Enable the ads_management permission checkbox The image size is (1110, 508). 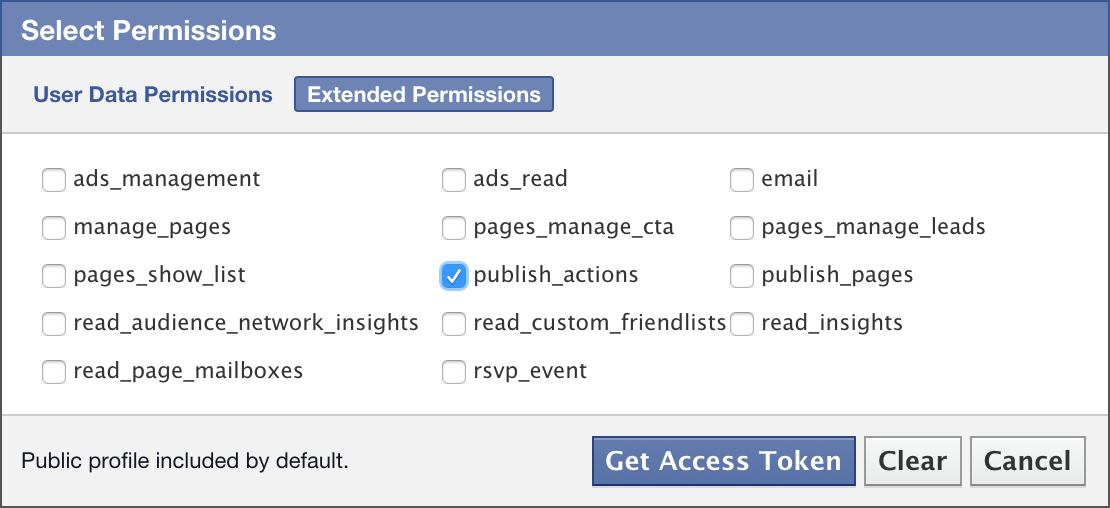point(54,180)
